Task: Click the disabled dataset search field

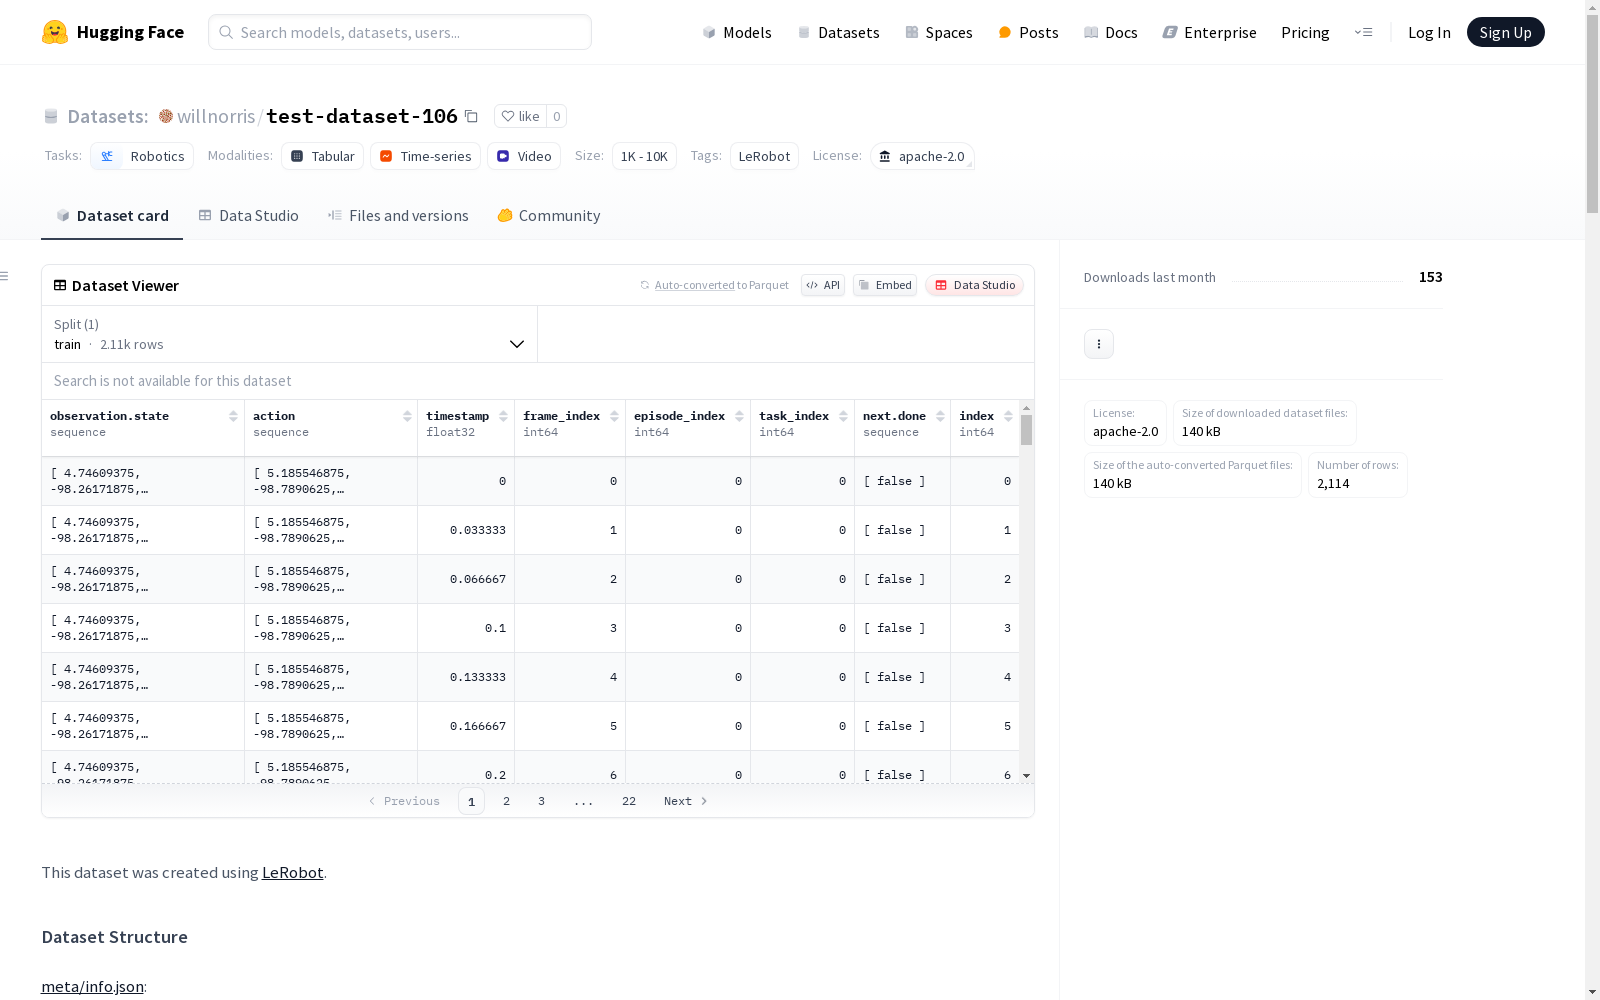Action: (538, 381)
